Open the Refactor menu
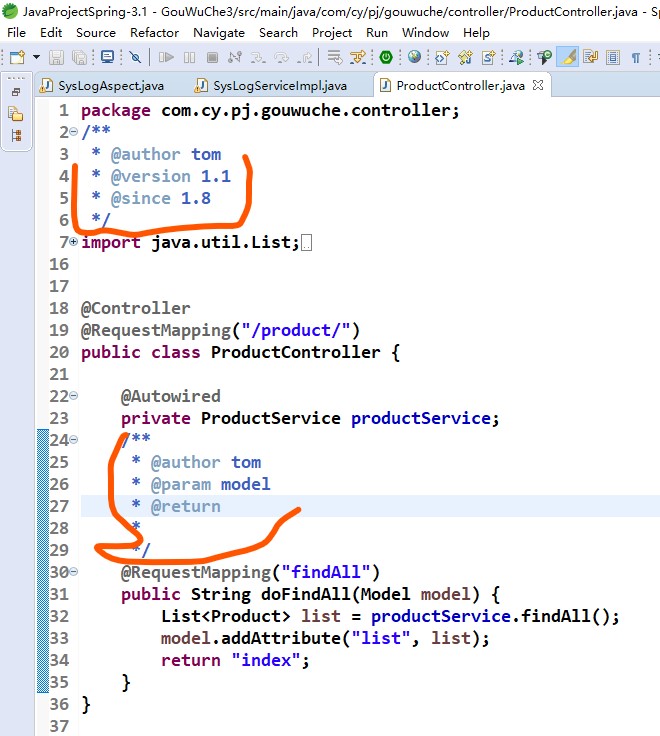Image resolution: width=660 pixels, height=736 pixels. (154, 32)
